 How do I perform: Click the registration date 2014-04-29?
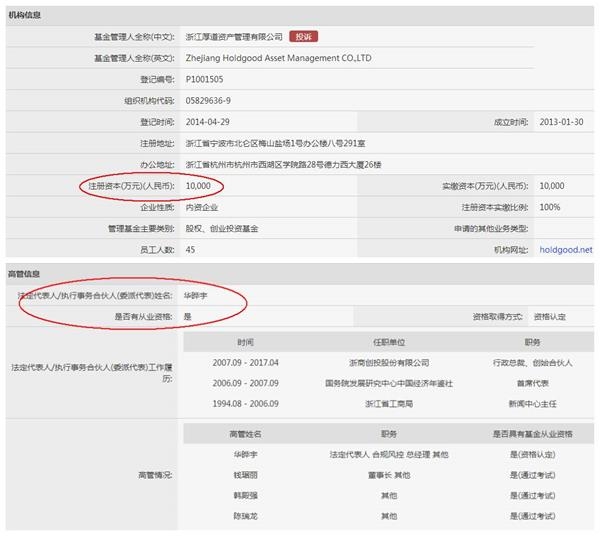coord(210,122)
